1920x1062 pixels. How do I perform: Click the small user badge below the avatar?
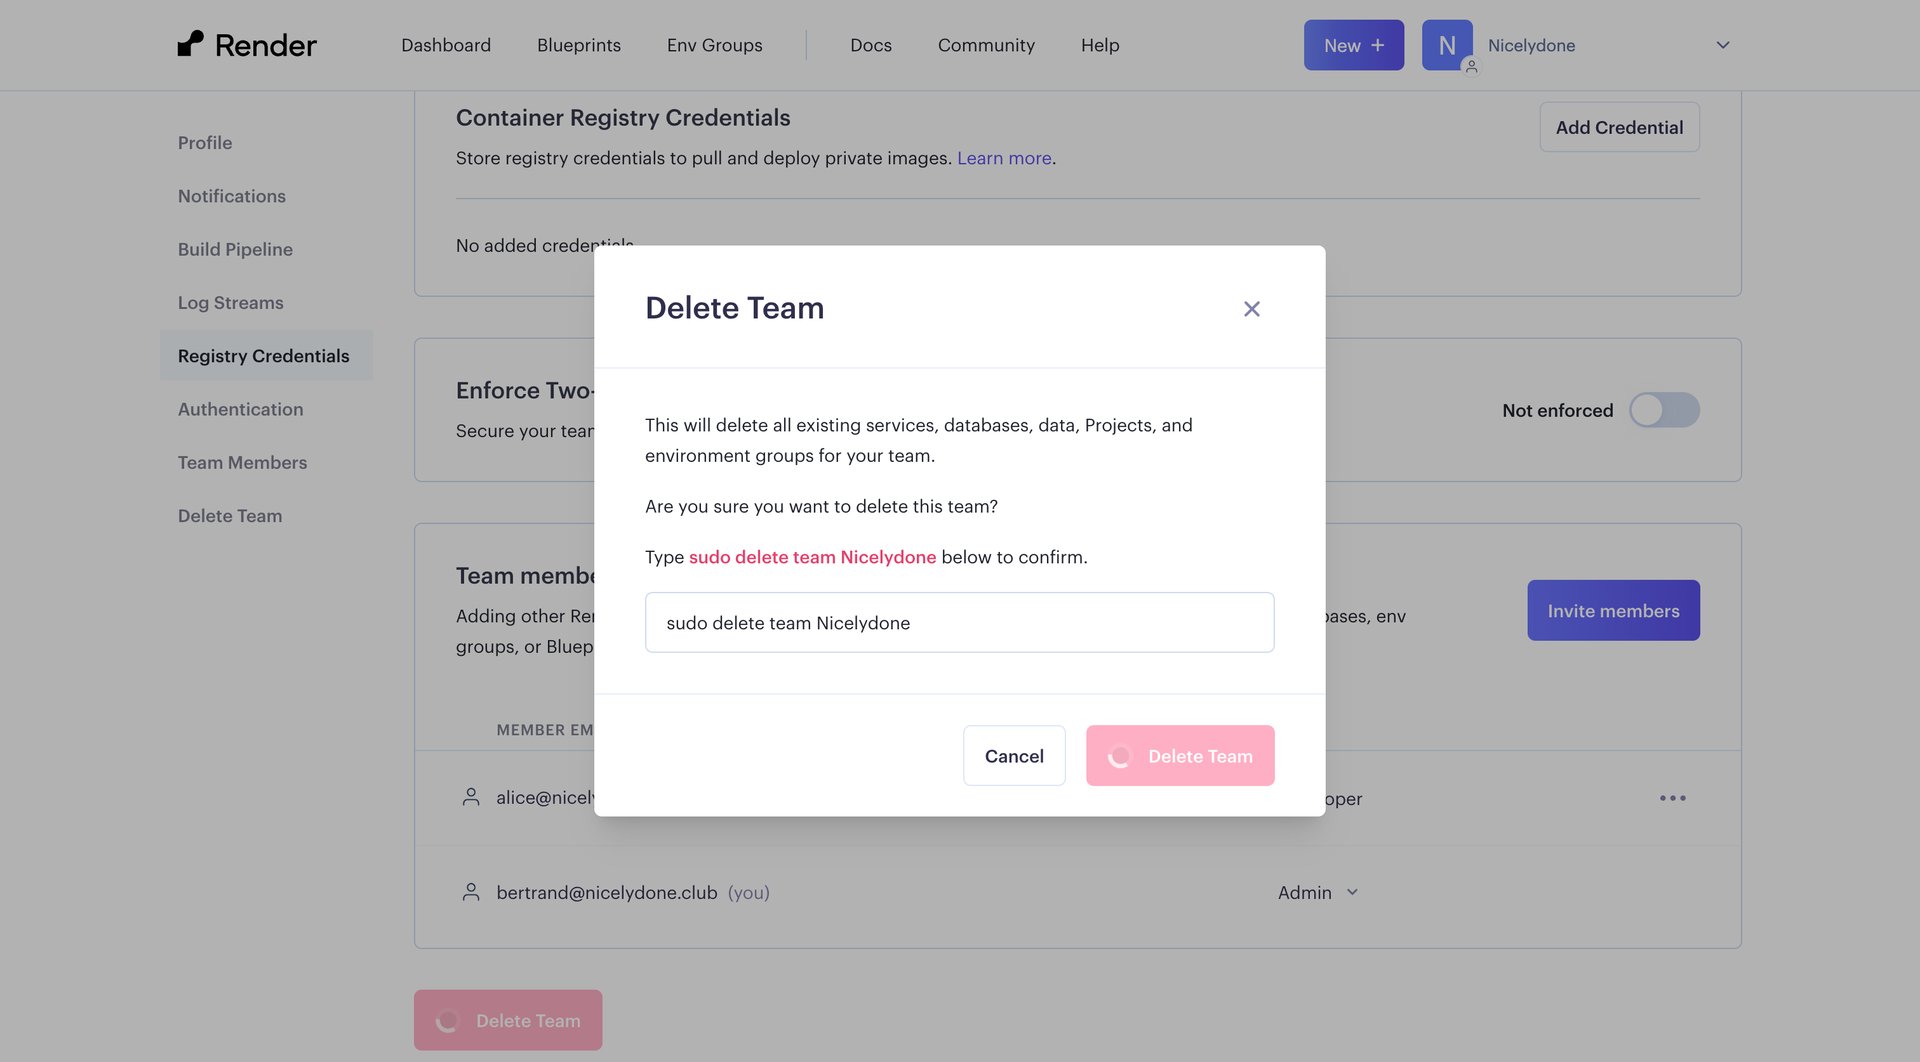(1471, 67)
